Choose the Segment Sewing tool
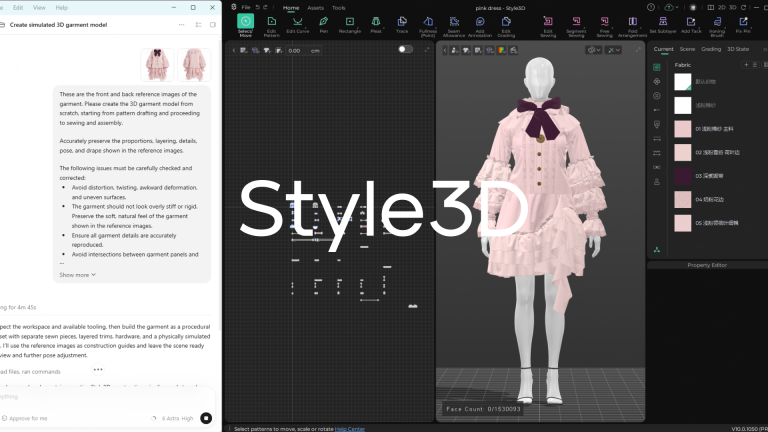This screenshot has height=432, width=768. click(576, 26)
